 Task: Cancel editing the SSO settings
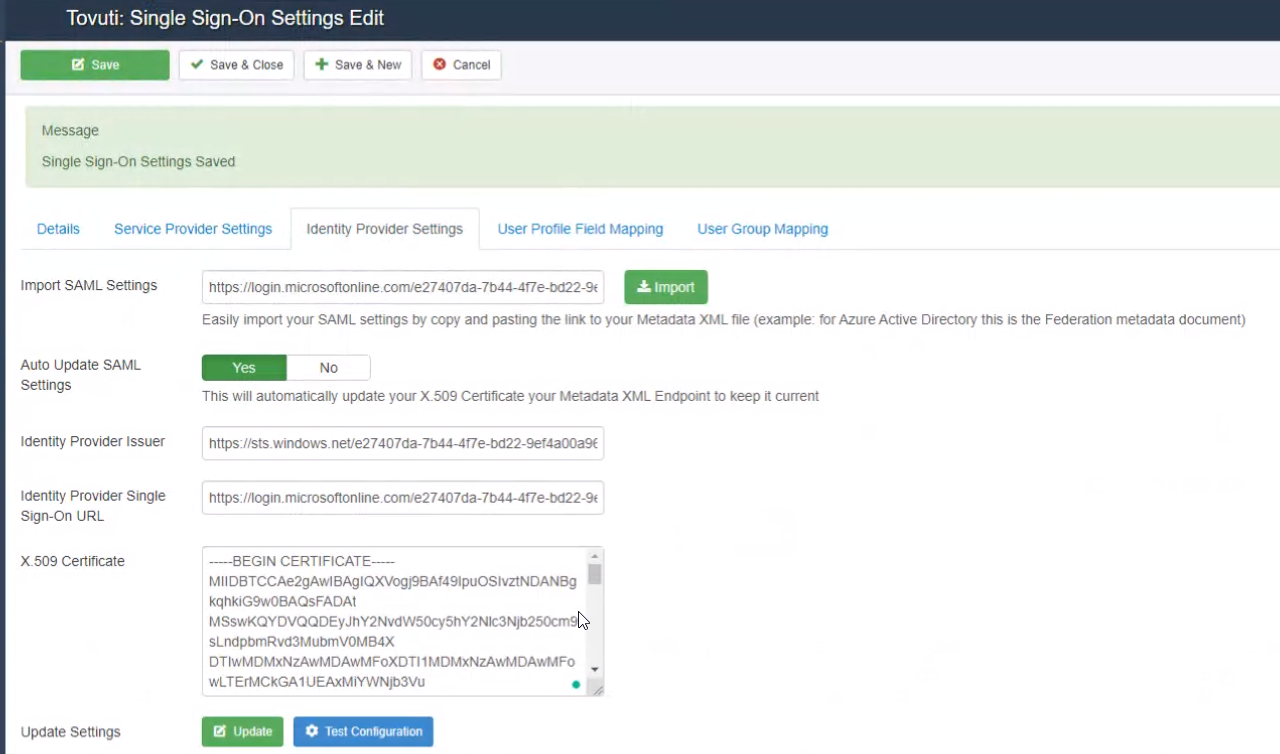pyautogui.click(x=461, y=65)
